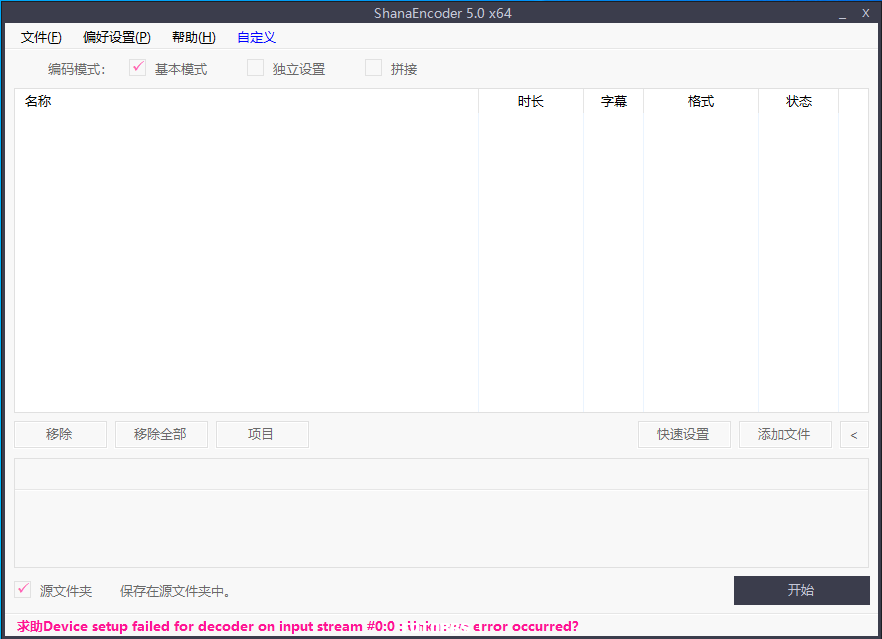Screen dimensions: 882x639
Task: Click the 移除 button
Action: [x=60, y=434]
